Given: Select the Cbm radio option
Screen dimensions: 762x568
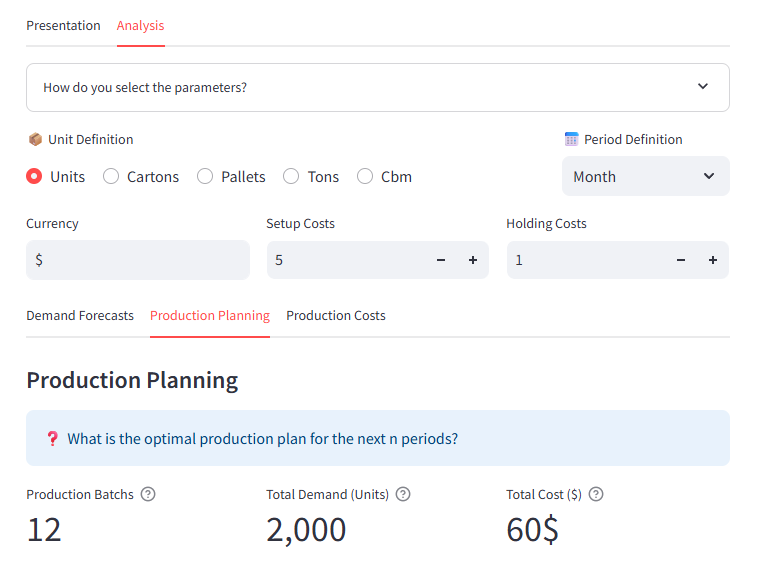Looking at the screenshot, I should (x=365, y=177).
